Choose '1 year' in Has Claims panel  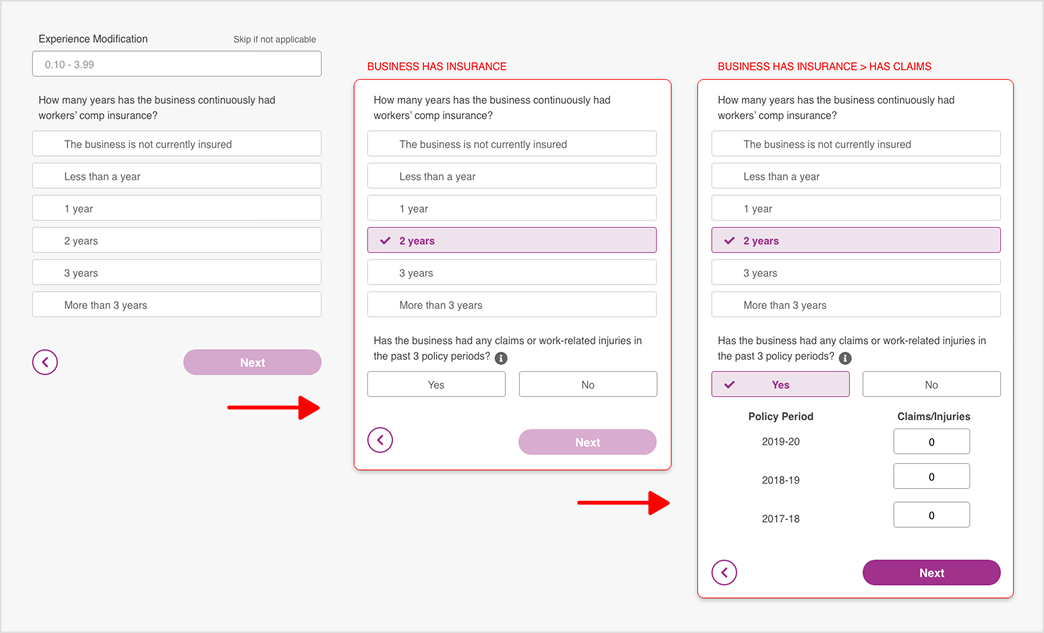tap(856, 208)
